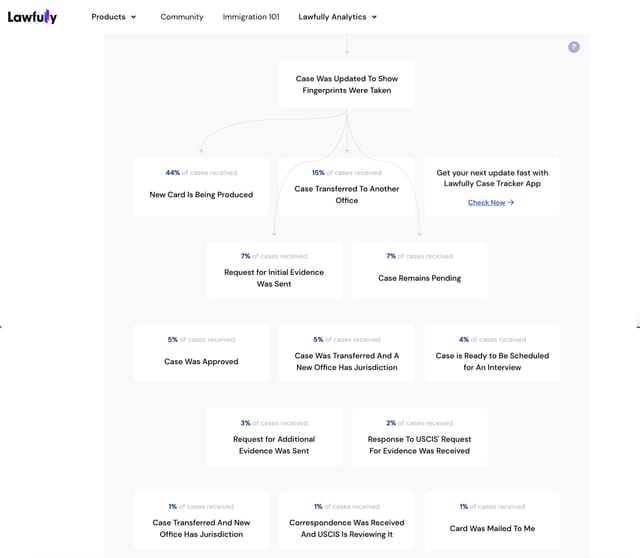Click the Fingerprints Were Taken node
640x558 pixels.
[x=347, y=84]
